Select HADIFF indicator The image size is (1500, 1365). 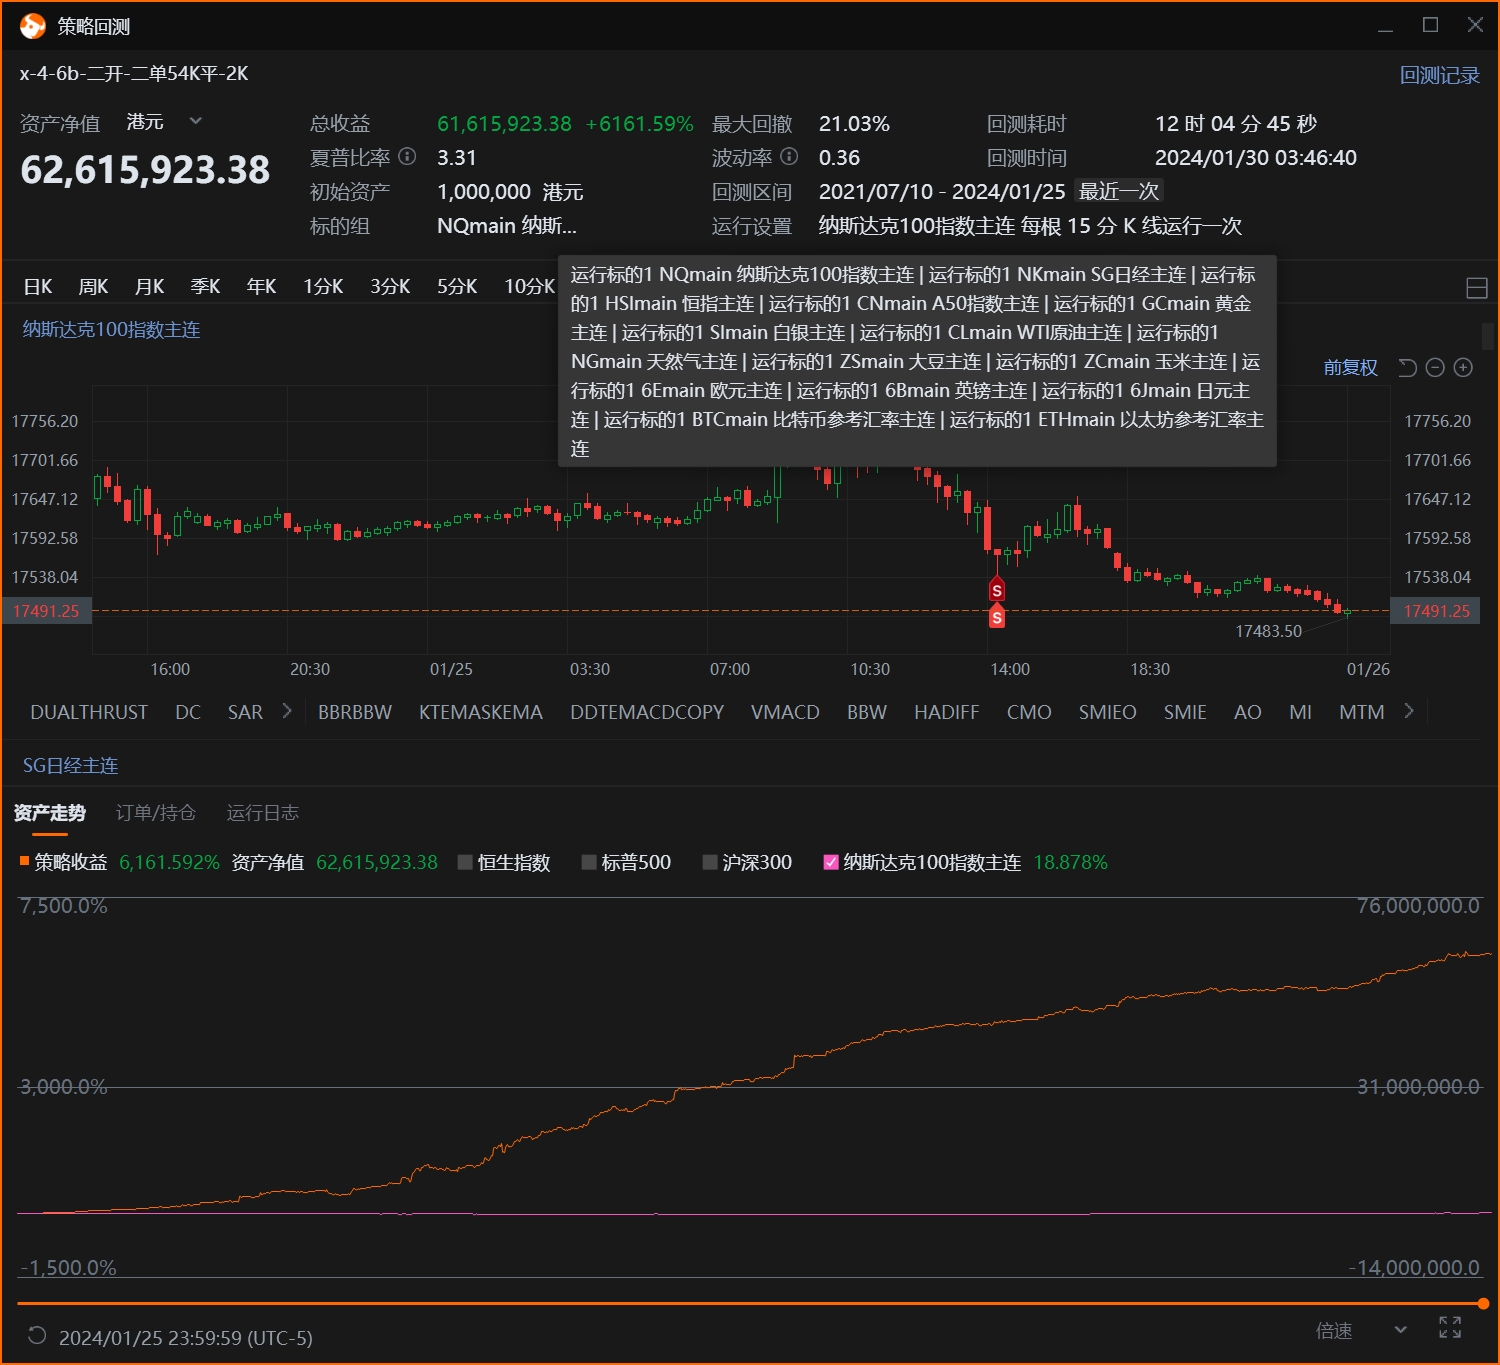947,712
